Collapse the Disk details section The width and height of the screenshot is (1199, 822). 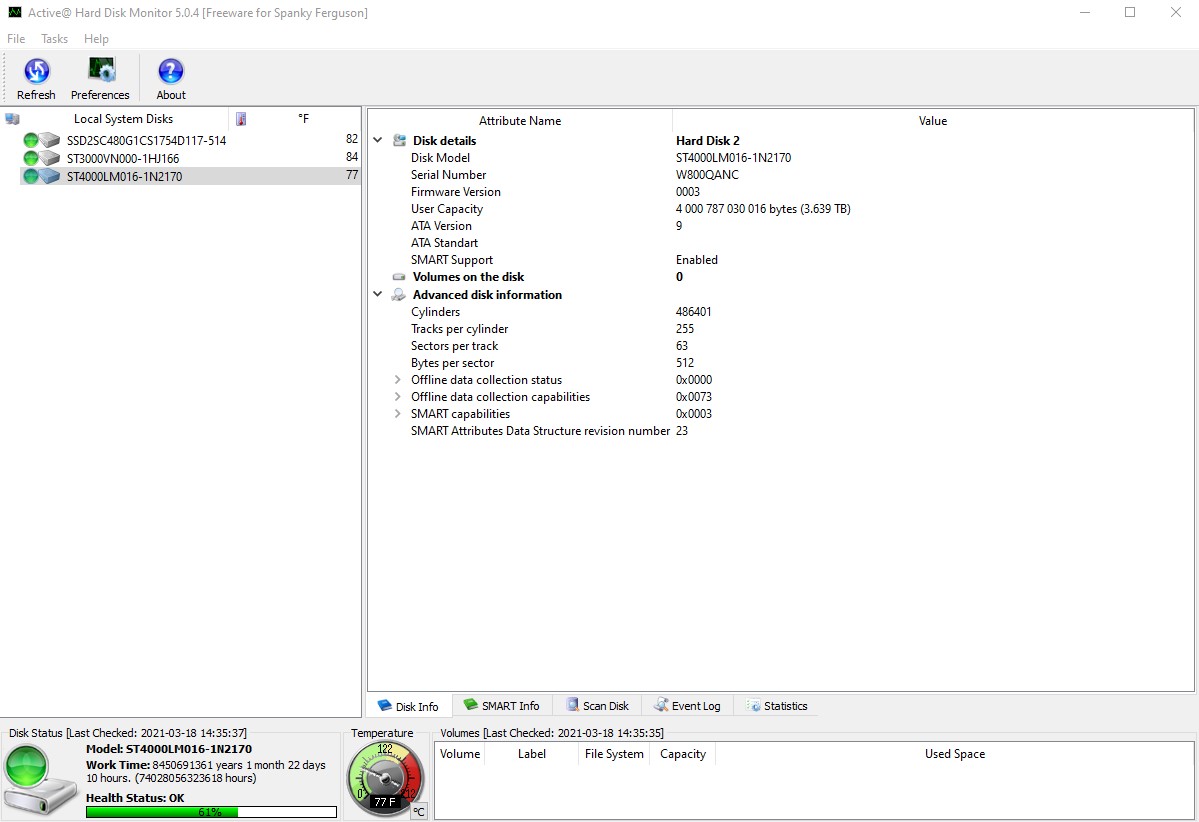pyautogui.click(x=378, y=140)
